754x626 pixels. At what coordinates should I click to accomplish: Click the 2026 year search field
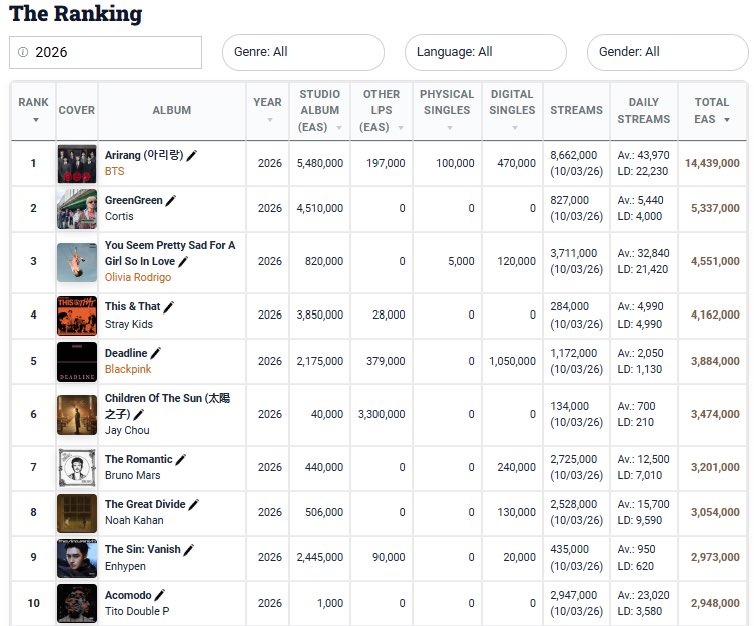[x=105, y=52]
